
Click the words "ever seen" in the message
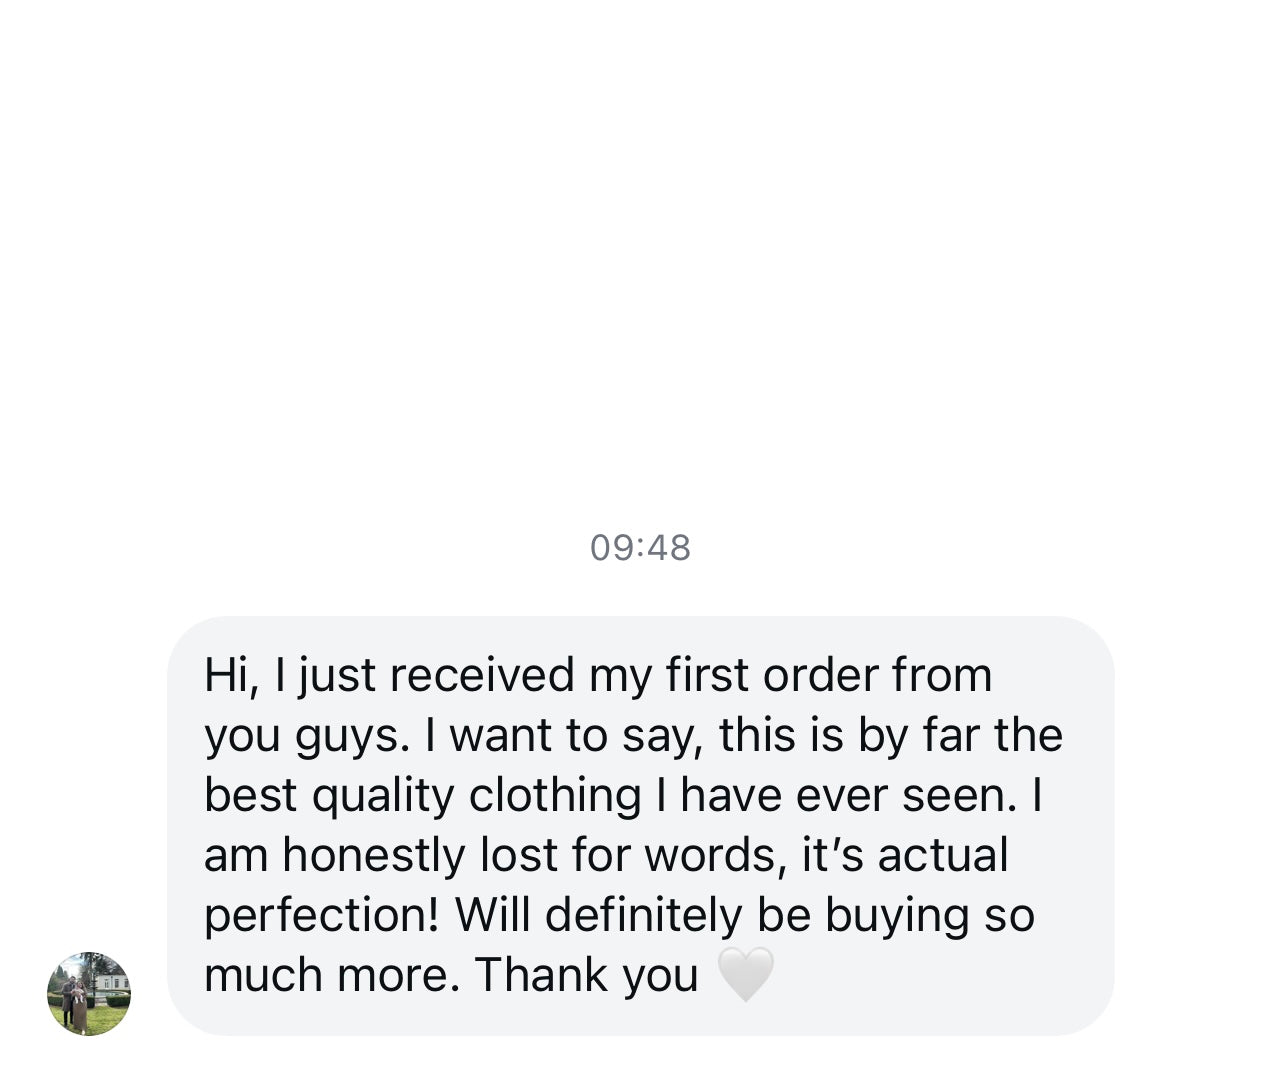point(906,796)
